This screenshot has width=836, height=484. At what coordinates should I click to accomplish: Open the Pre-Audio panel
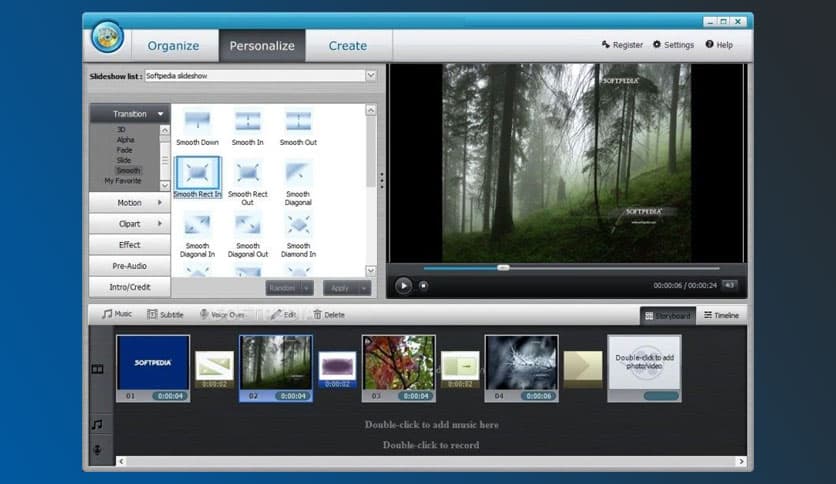[130, 265]
